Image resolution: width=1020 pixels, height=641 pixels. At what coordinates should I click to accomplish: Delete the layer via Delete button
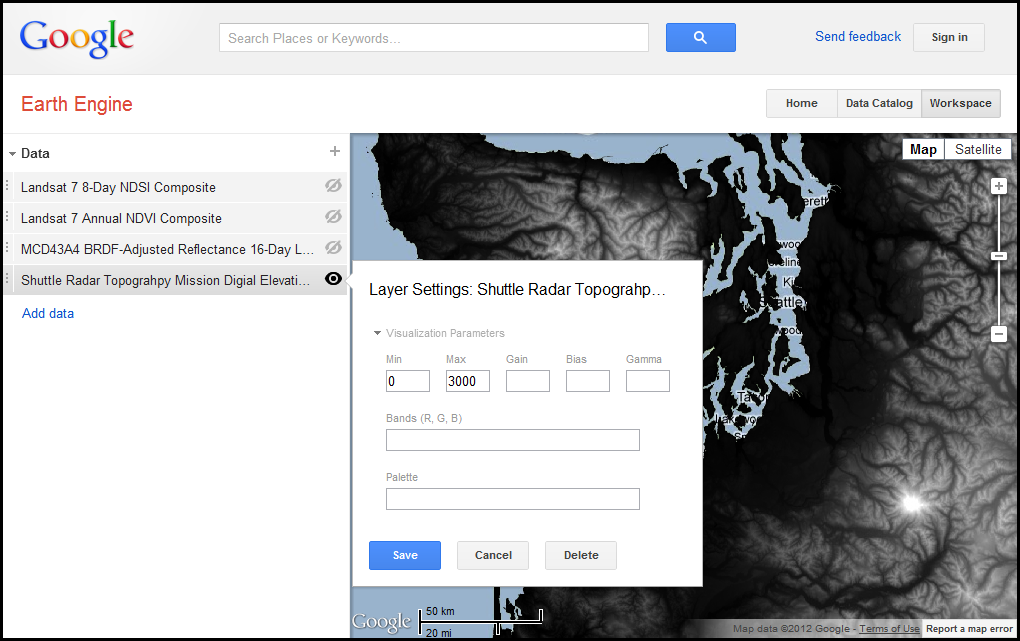pos(581,555)
